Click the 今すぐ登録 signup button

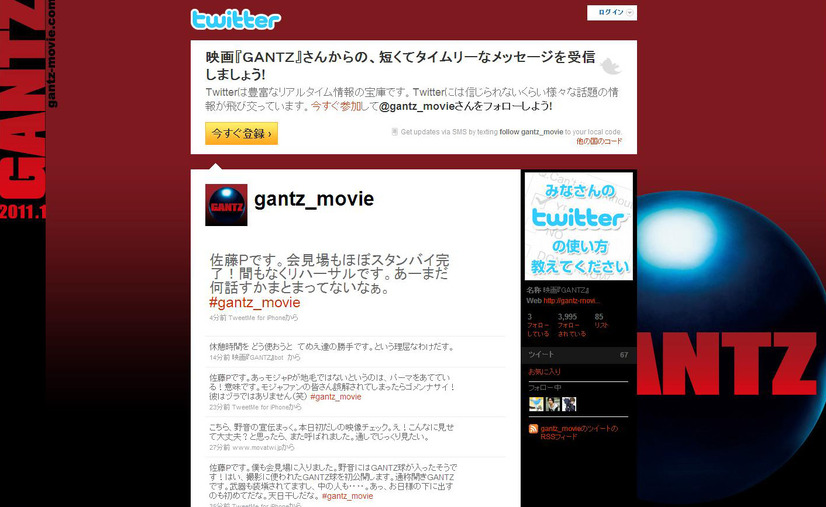click(241, 133)
